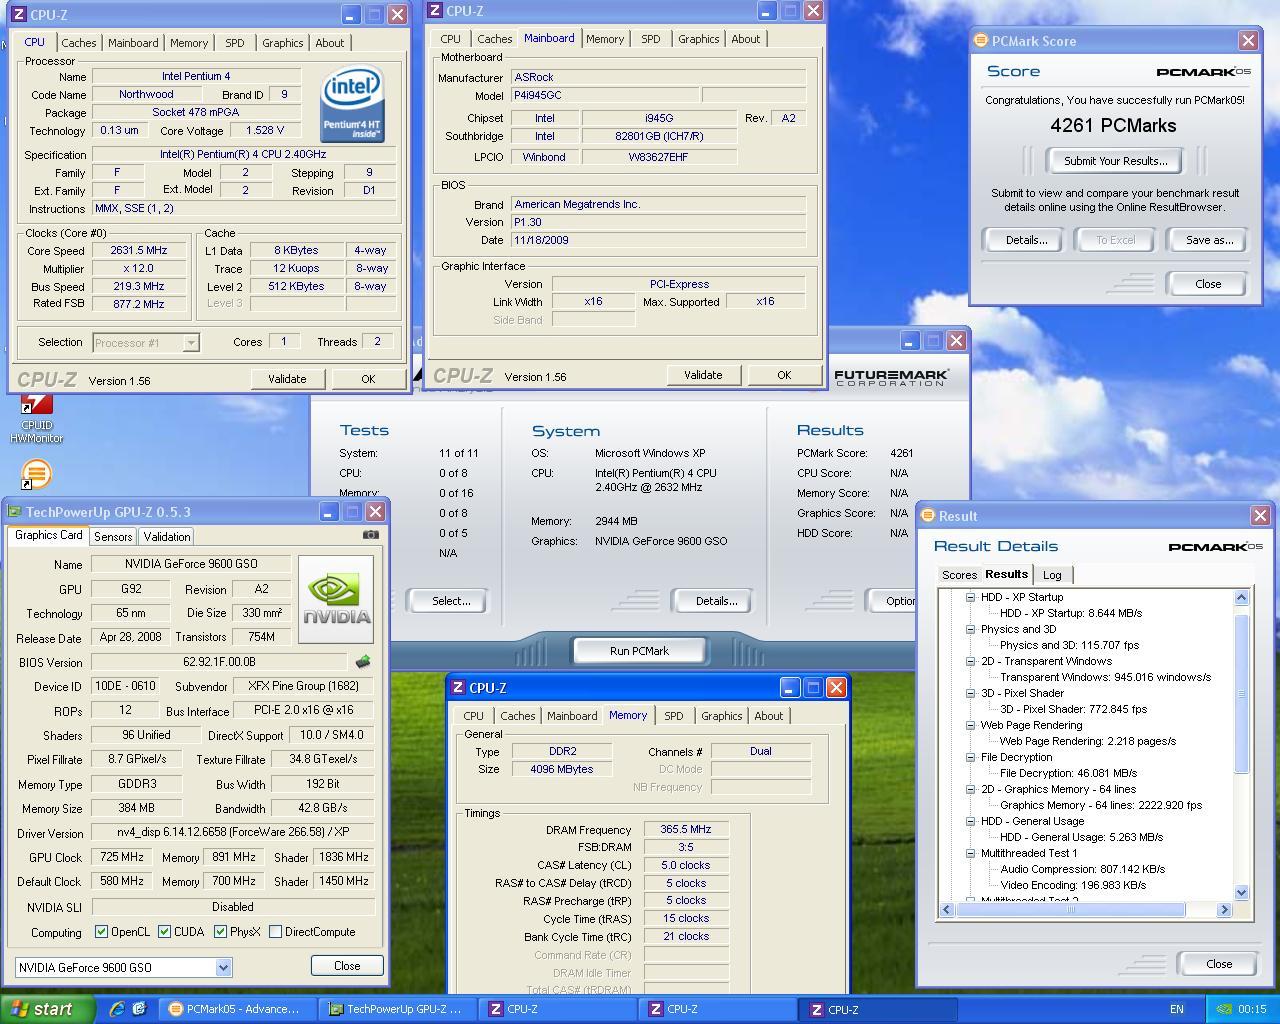Viewport: 1280px width, 1024px height.
Task: Click the BIOS Version field in GPU-Z
Action: pos(219,662)
